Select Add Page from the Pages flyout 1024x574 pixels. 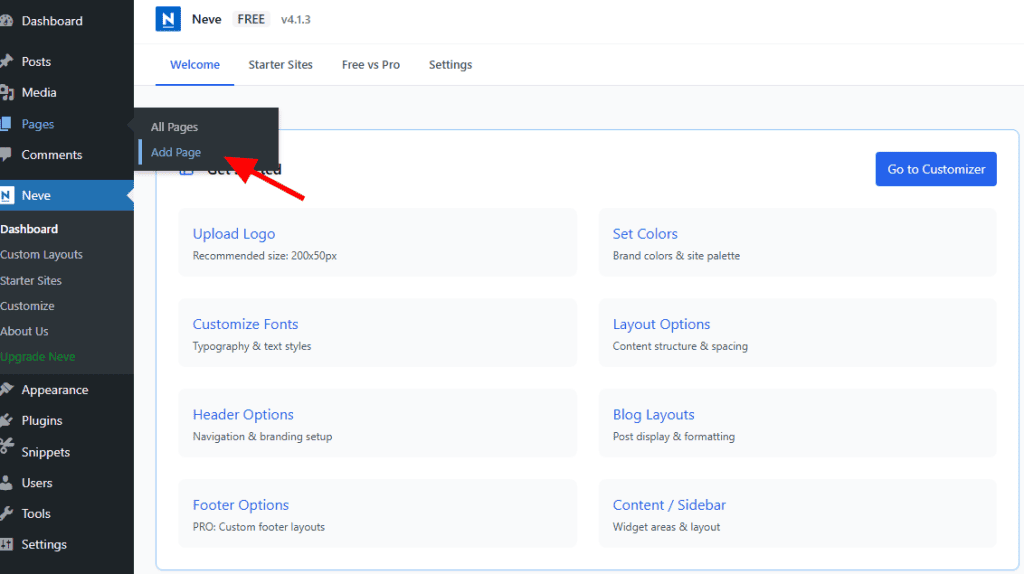[176, 153]
